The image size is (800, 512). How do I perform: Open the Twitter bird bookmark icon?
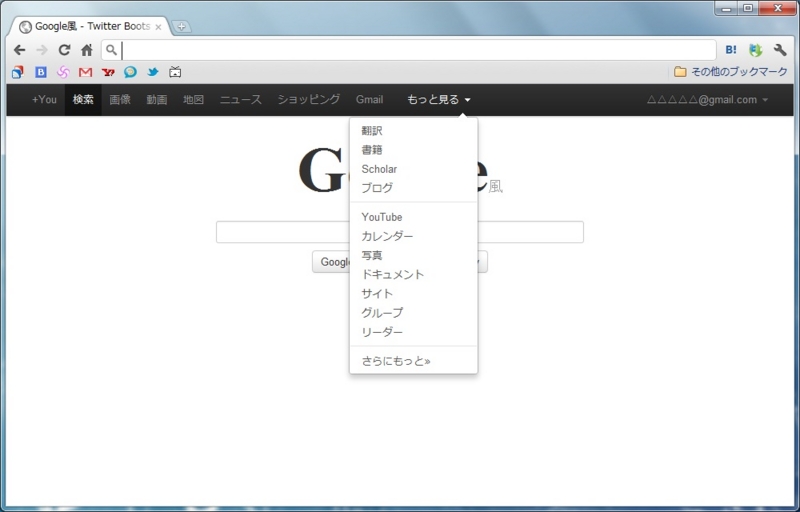point(153,72)
